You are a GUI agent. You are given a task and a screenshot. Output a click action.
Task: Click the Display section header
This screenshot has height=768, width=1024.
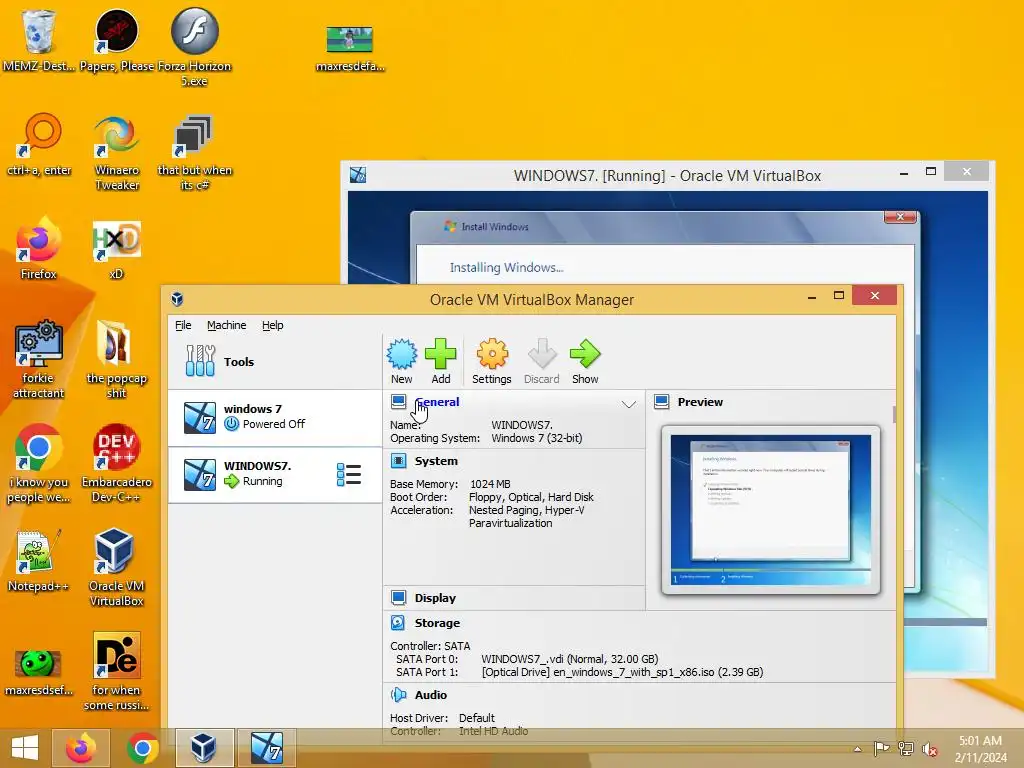tap(435, 598)
